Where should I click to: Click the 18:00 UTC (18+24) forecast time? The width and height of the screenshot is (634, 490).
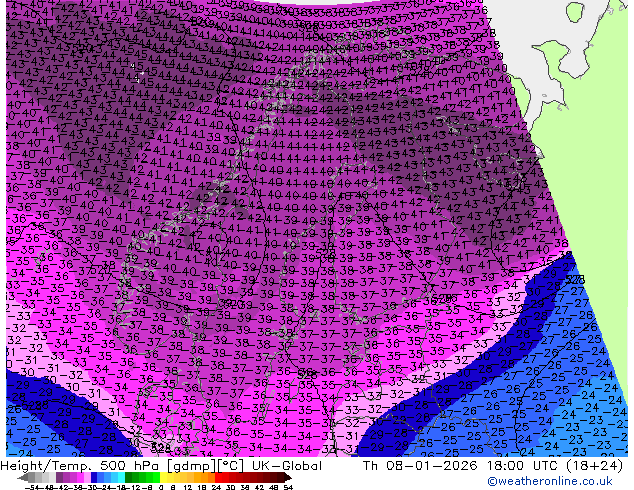tap(555, 466)
